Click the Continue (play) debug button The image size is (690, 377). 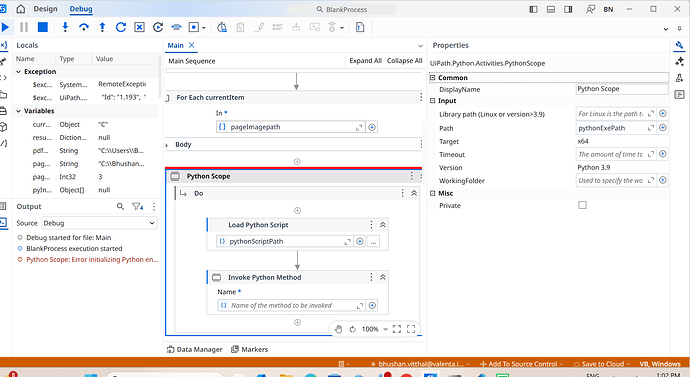tap(5, 27)
